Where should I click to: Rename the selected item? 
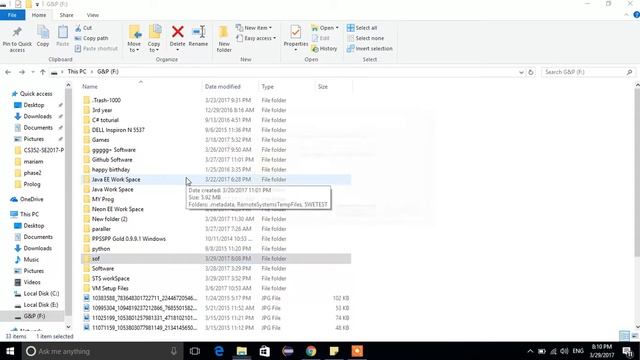pyautogui.click(x=198, y=36)
